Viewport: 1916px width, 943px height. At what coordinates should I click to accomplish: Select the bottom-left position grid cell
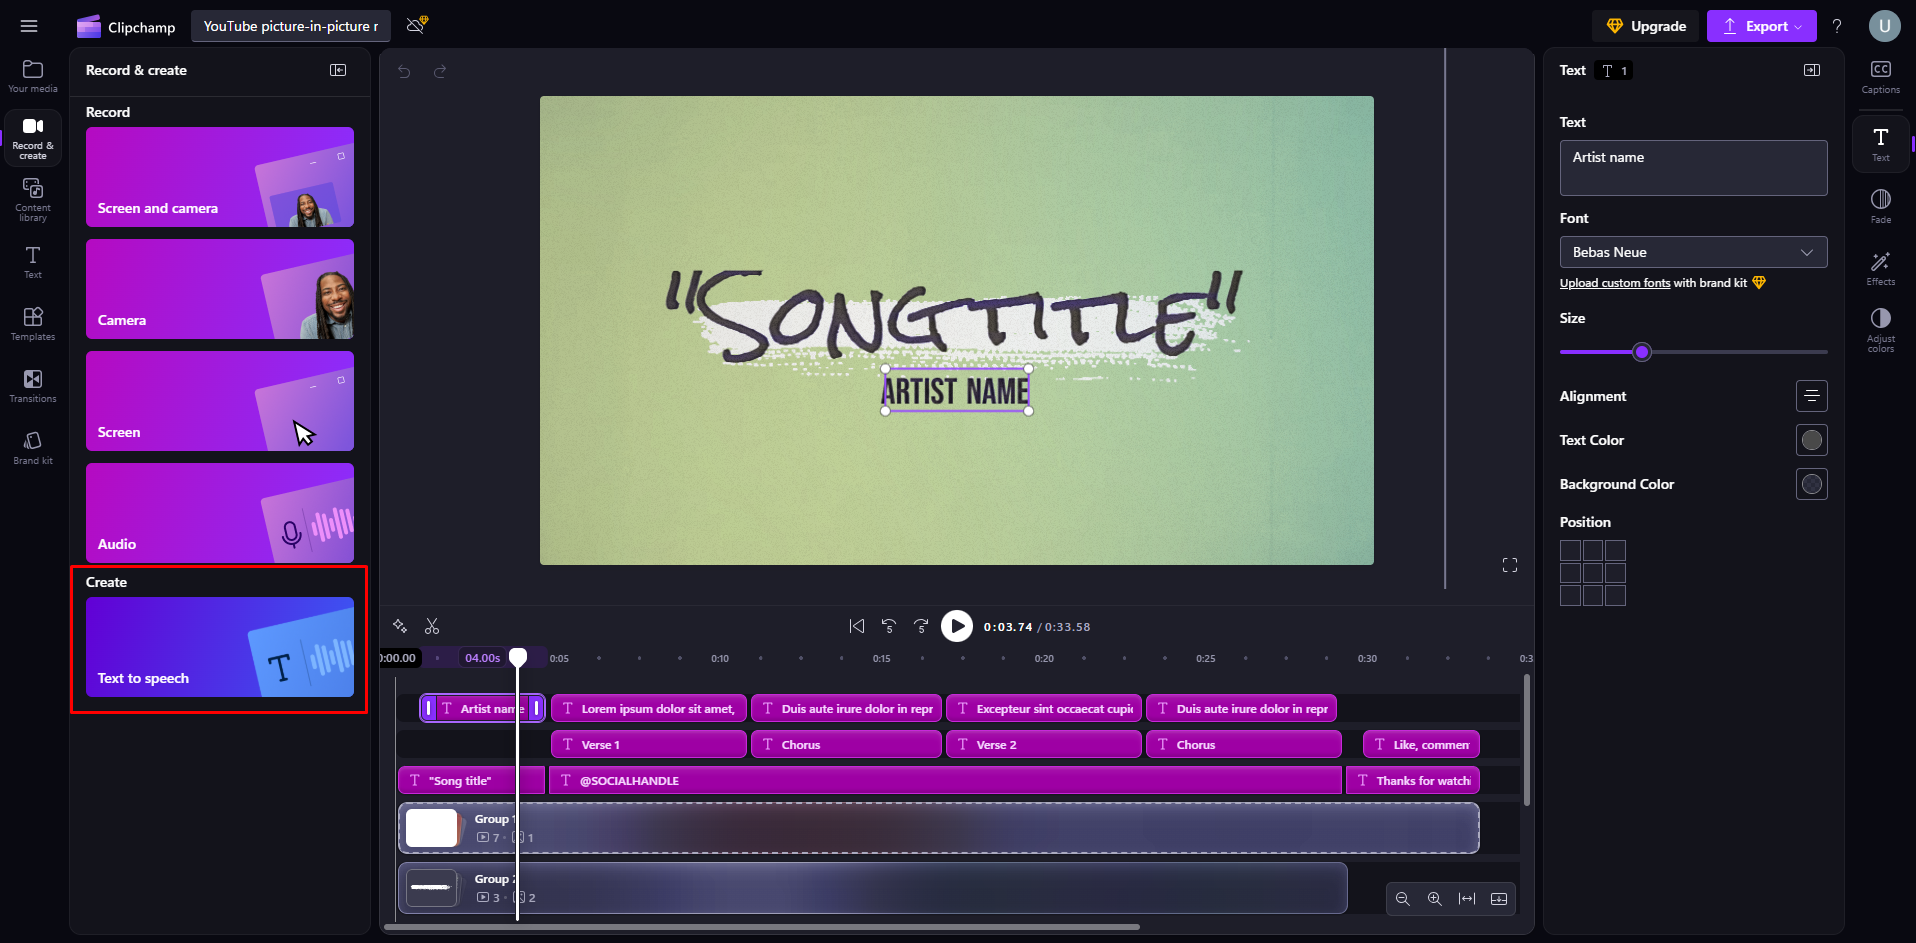(x=1570, y=595)
